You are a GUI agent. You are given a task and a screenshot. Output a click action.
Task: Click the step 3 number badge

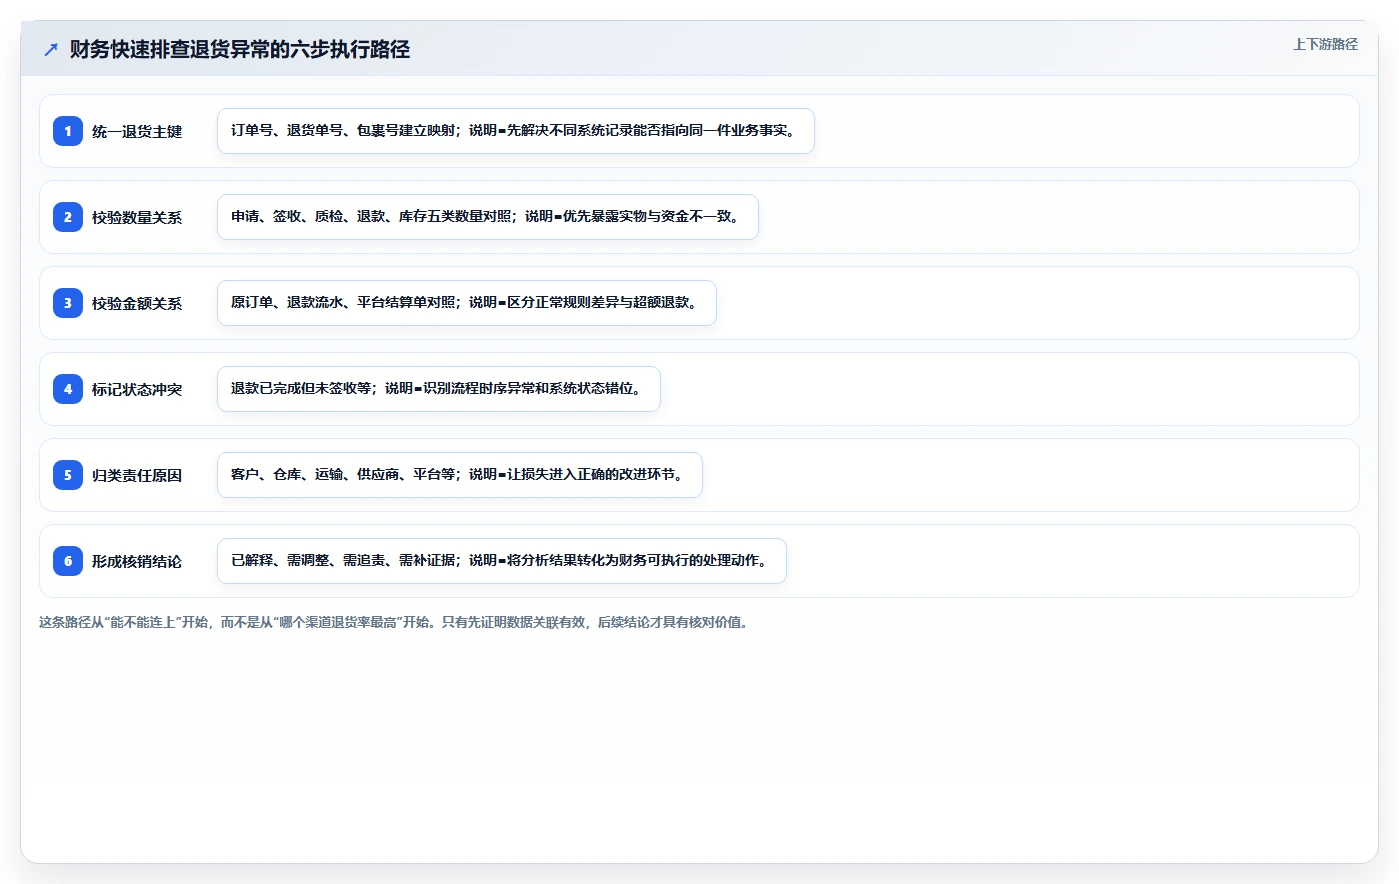tap(68, 303)
